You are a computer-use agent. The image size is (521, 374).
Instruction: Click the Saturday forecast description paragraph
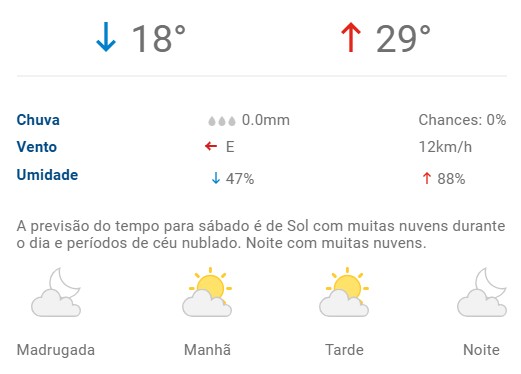click(261, 234)
